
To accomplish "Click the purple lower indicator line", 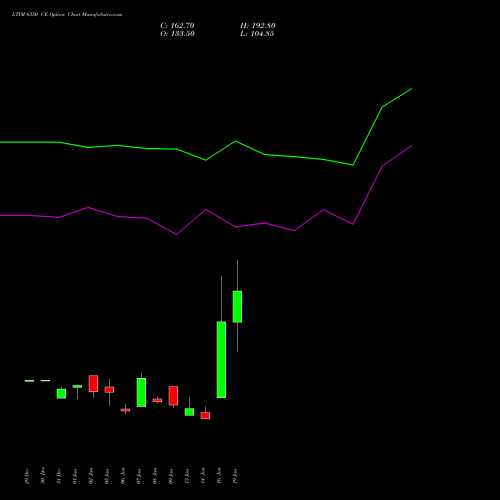I will click(206, 210).
